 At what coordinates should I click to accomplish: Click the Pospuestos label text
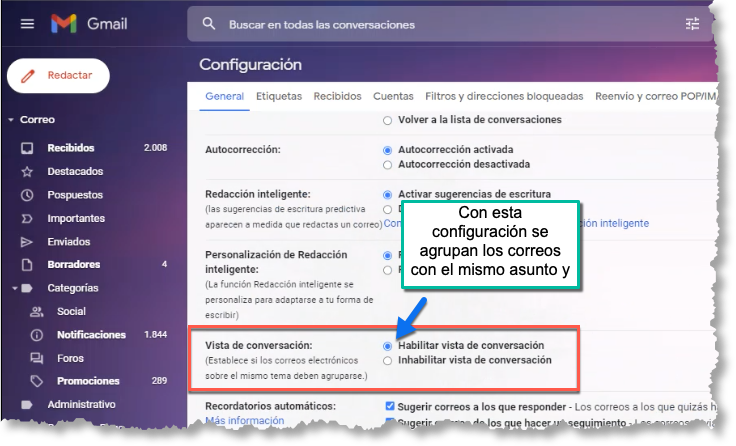click(75, 195)
